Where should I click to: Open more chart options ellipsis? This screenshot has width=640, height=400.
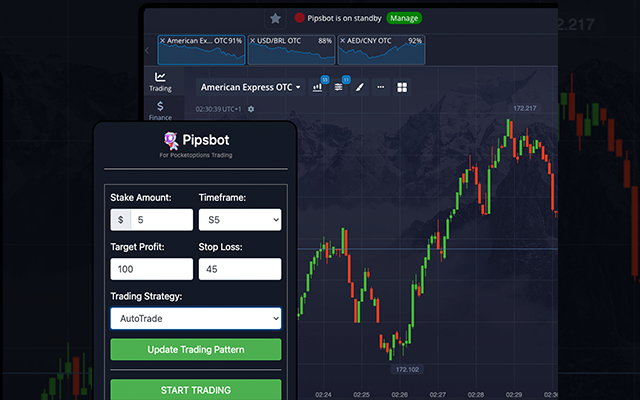(380, 87)
